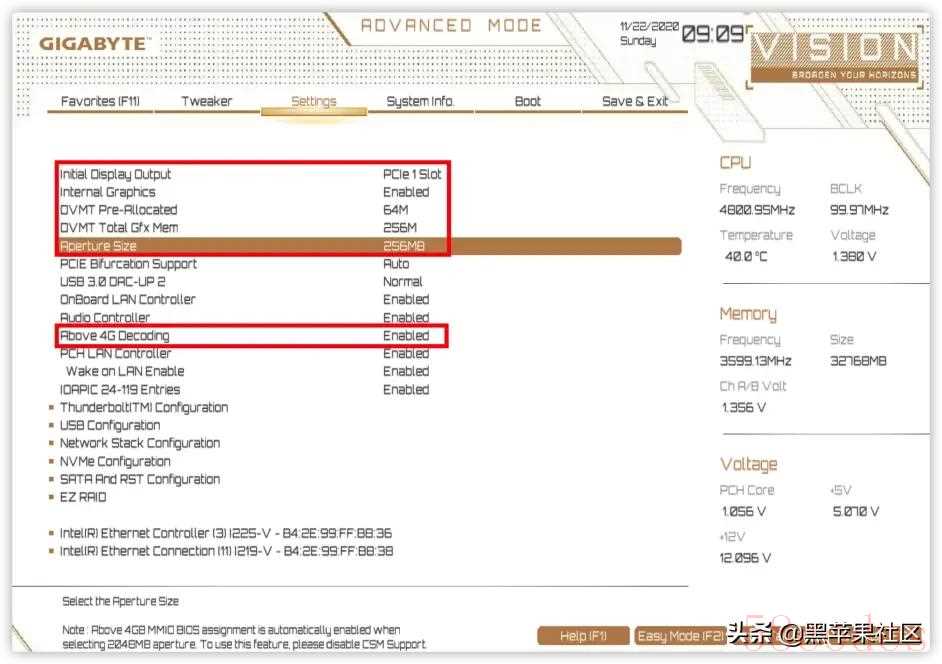Select the Settings tab
The width and height of the screenshot is (942, 664).
(x=314, y=101)
